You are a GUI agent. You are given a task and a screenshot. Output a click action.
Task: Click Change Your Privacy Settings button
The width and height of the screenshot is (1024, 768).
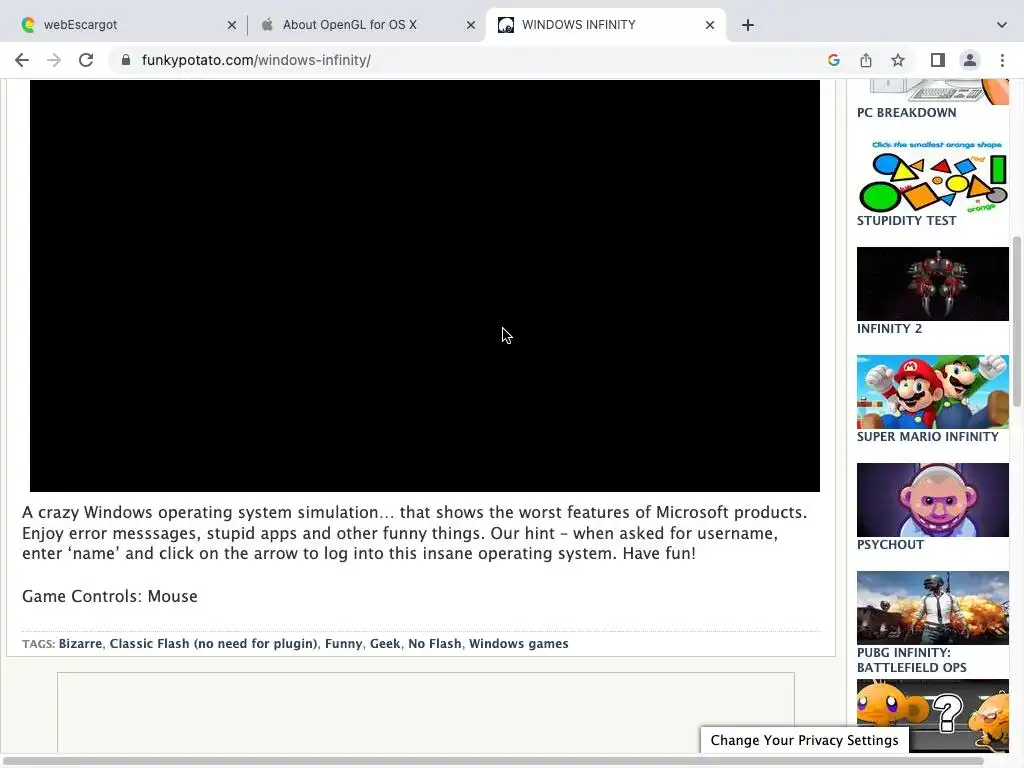pyautogui.click(x=805, y=740)
